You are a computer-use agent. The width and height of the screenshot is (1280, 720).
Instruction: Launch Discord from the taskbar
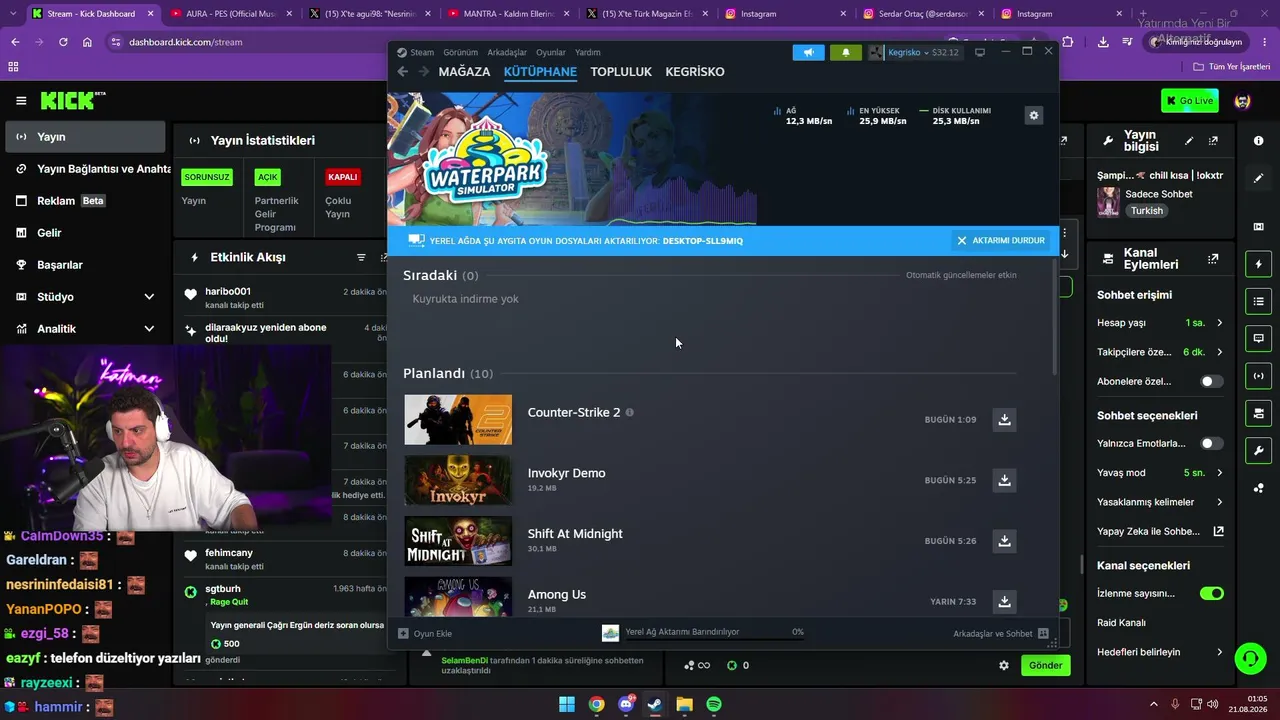tap(626, 704)
